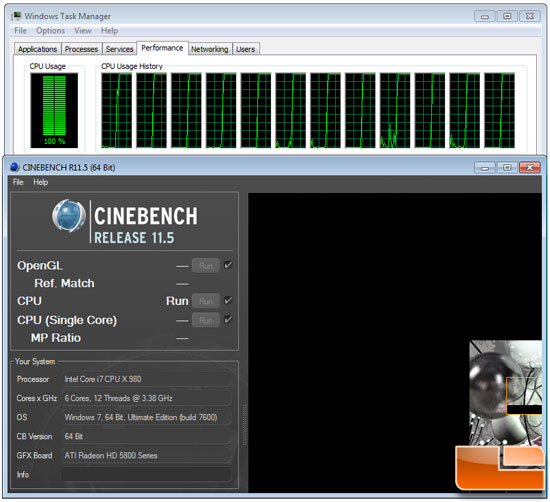Minimize the CINEBENCH window

(x=485, y=168)
